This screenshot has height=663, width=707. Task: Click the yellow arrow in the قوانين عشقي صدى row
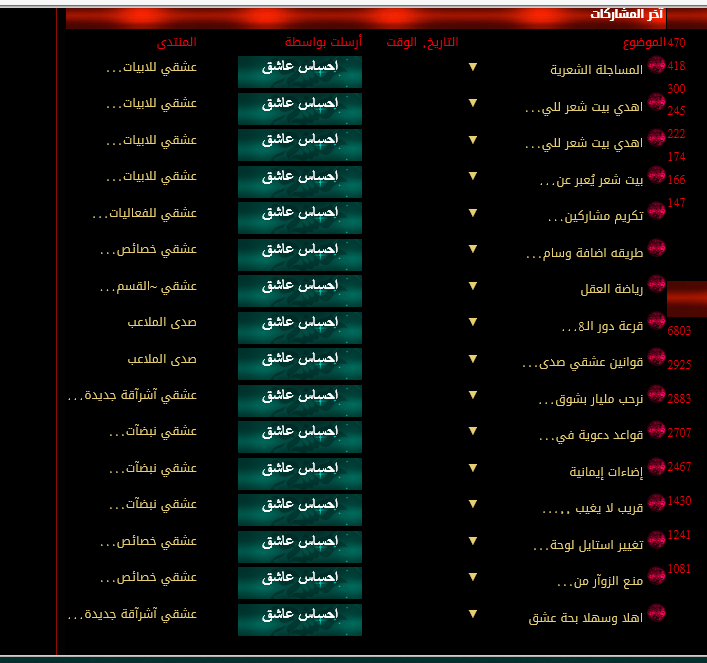(473, 359)
